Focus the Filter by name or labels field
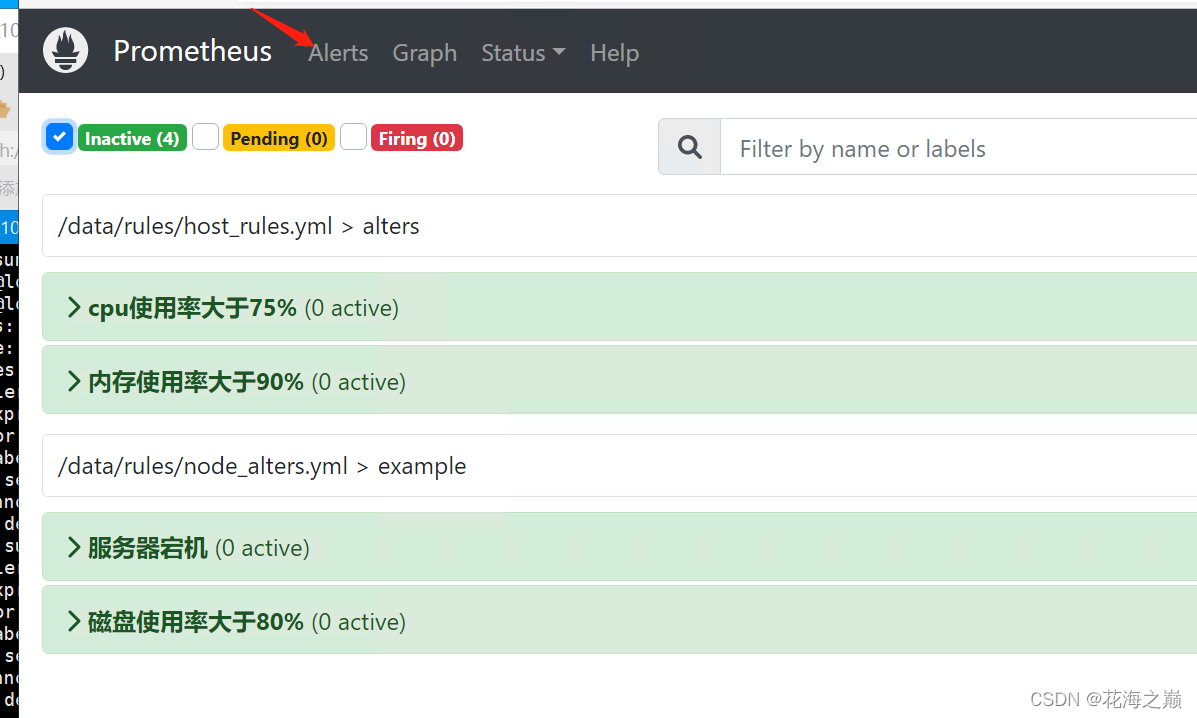 click(959, 146)
